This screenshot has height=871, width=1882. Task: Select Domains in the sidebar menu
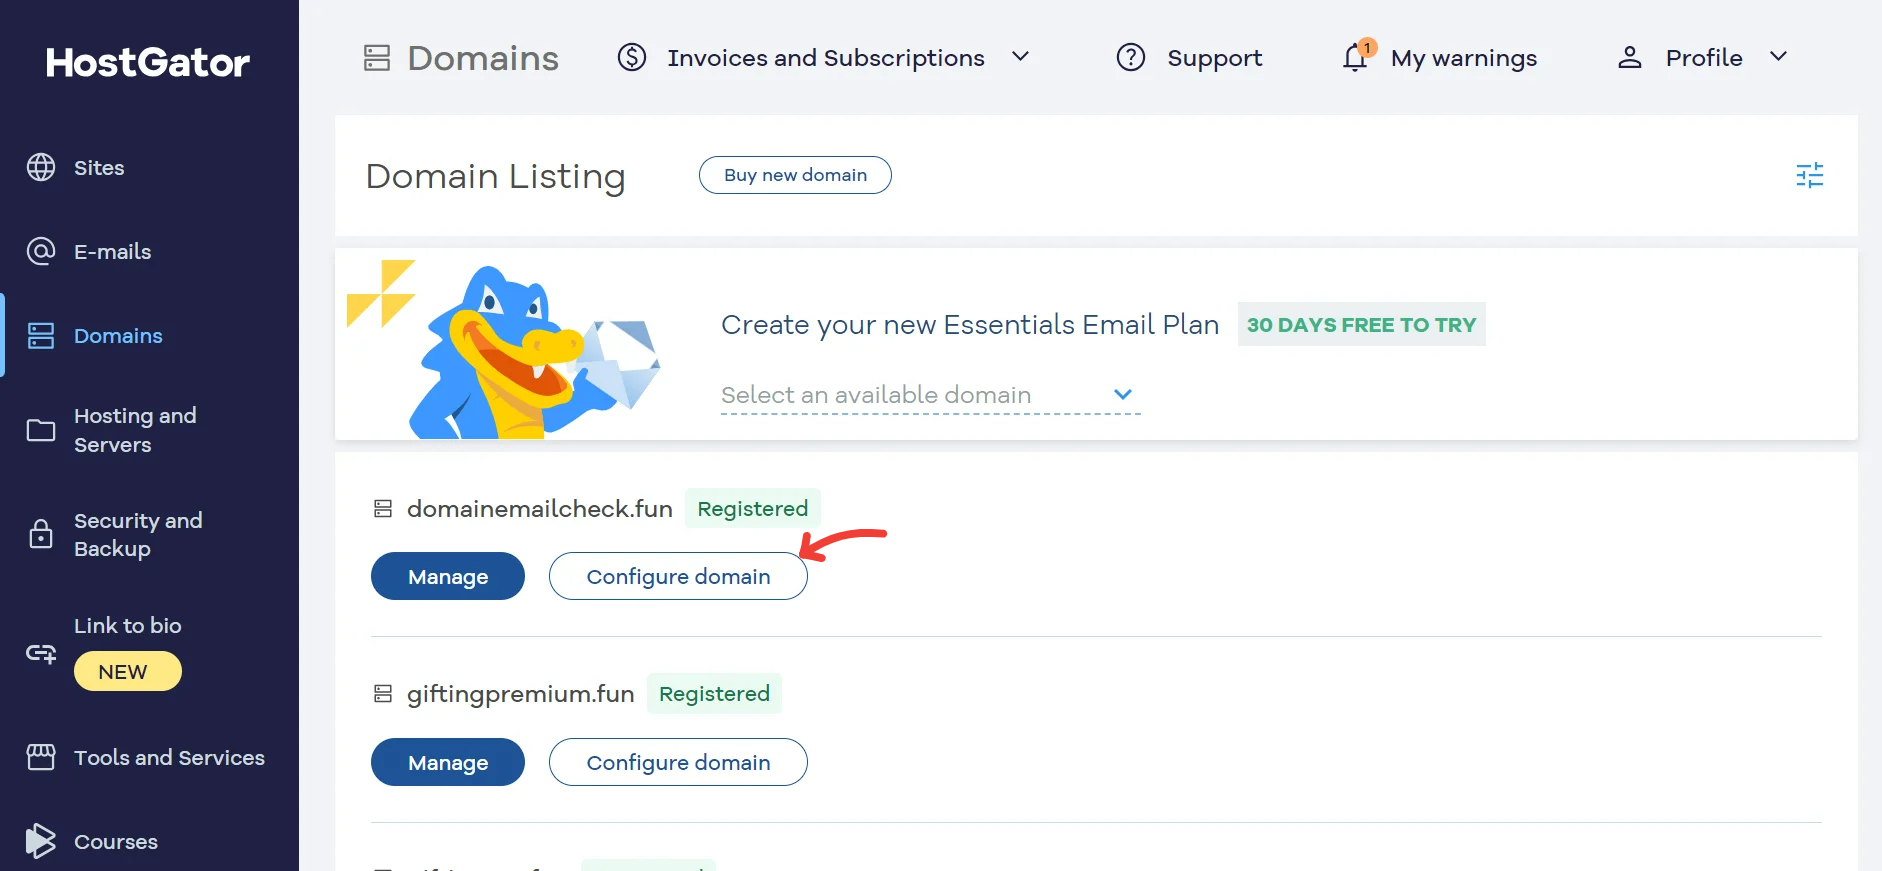[118, 336]
